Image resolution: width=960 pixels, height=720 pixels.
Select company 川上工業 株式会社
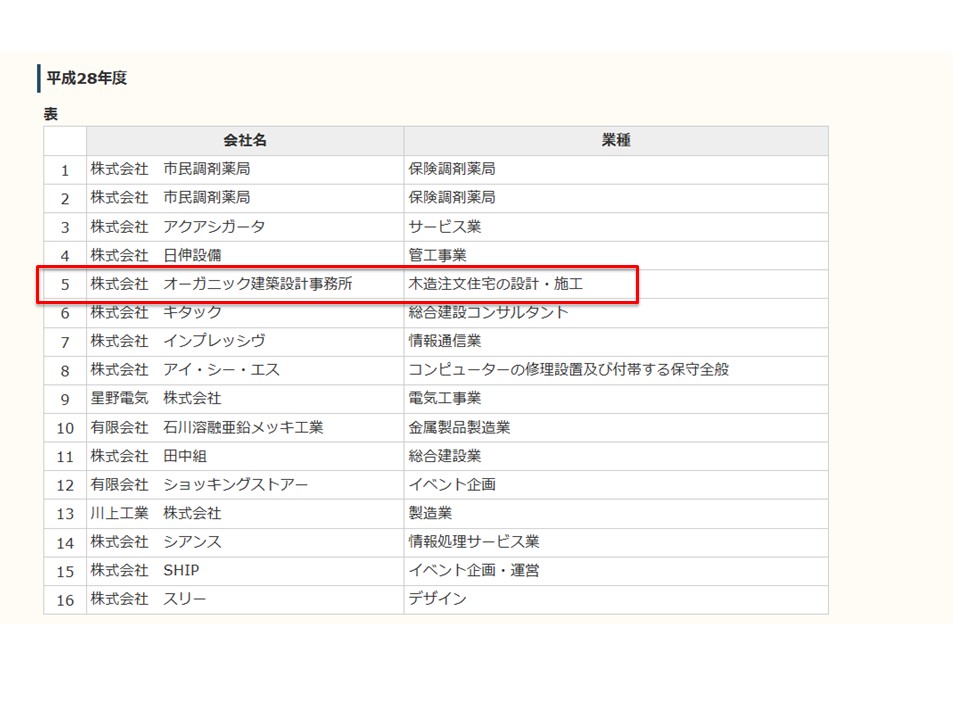(x=156, y=513)
